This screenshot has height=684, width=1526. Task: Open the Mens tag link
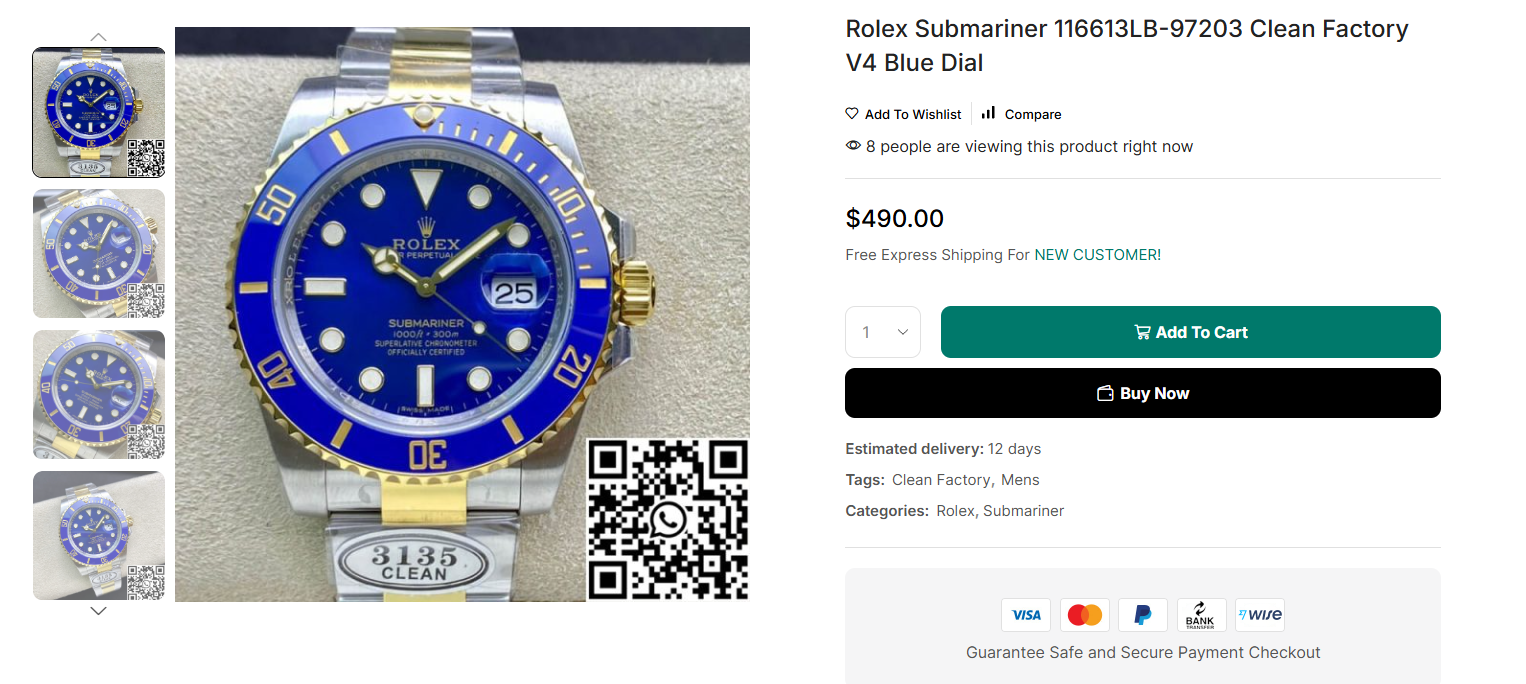click(1020, 480)
